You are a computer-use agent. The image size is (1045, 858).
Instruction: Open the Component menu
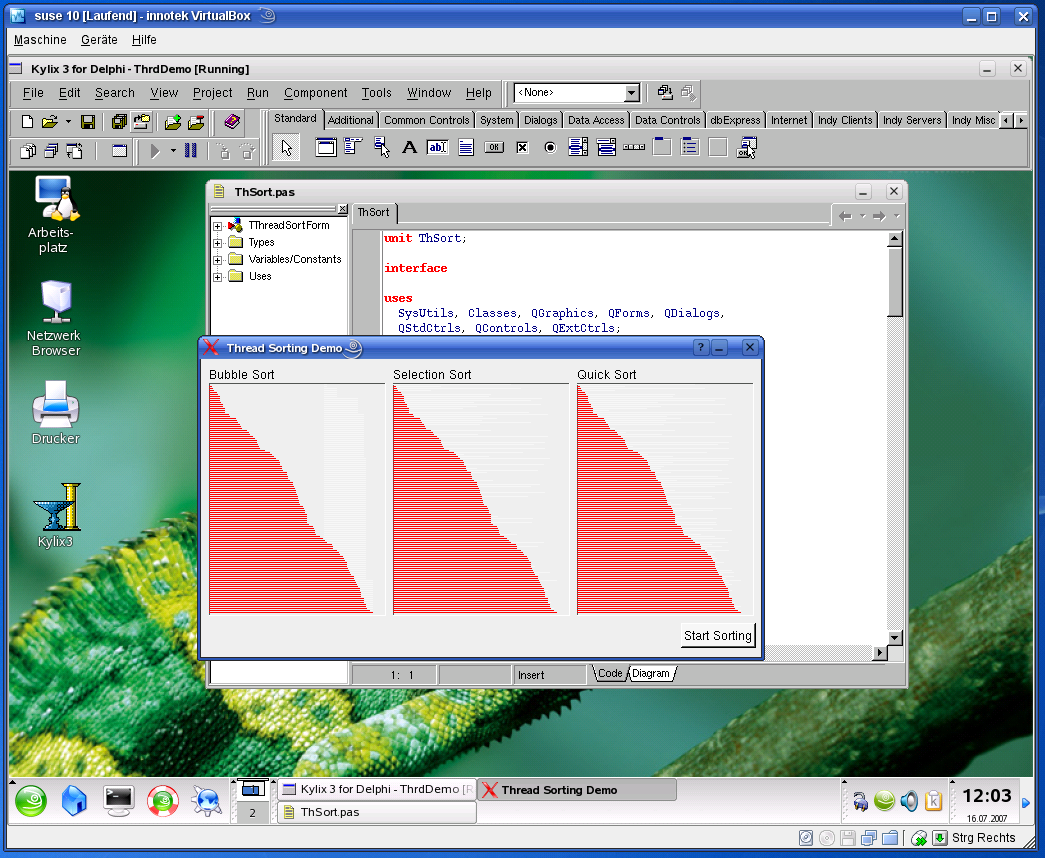(x=315, y=93)
